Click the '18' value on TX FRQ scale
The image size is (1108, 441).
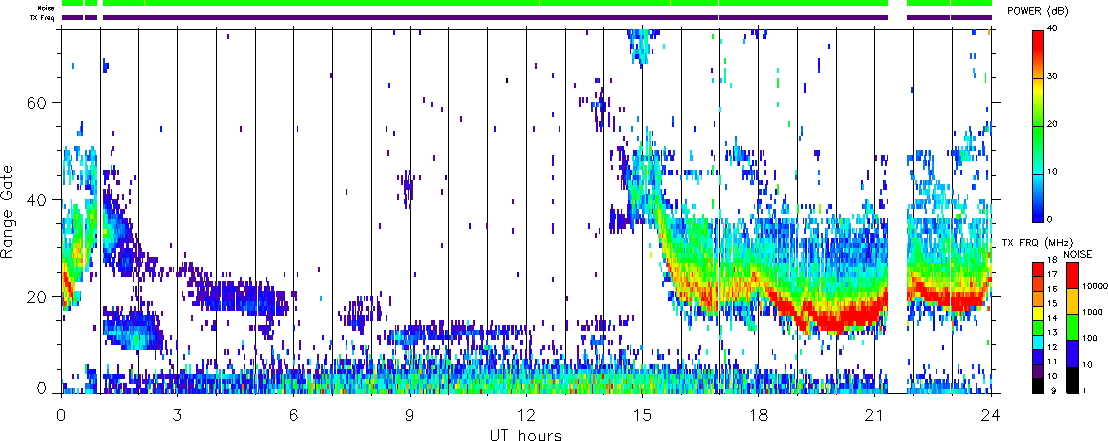coord(1051,261)
